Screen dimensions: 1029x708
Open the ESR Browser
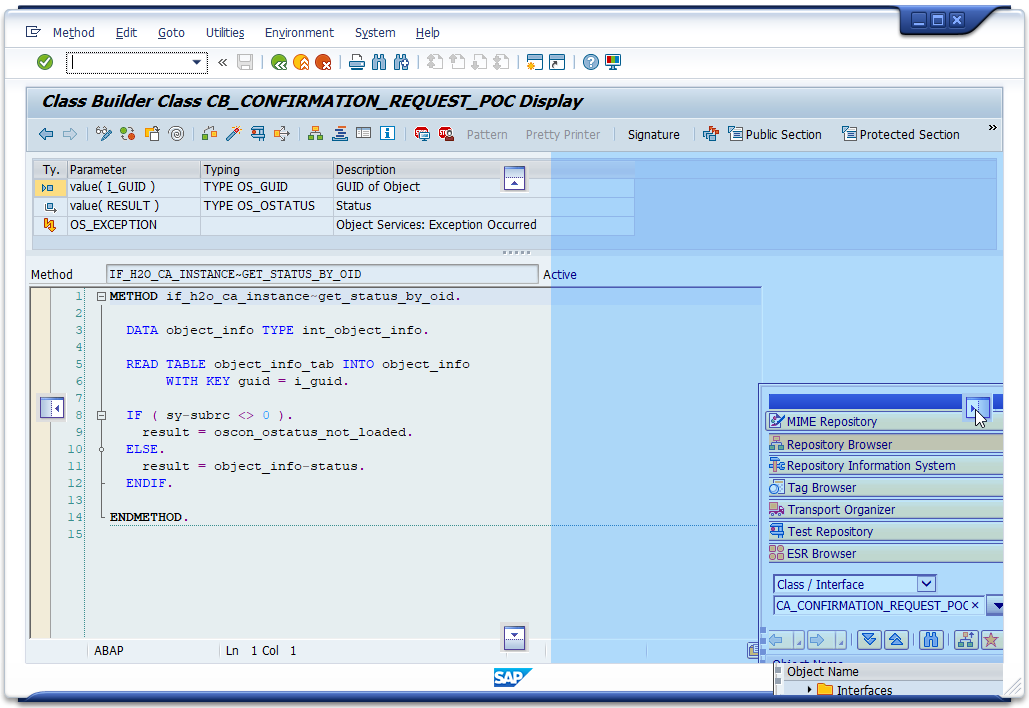pyautogui.click(x=885, y=554)
